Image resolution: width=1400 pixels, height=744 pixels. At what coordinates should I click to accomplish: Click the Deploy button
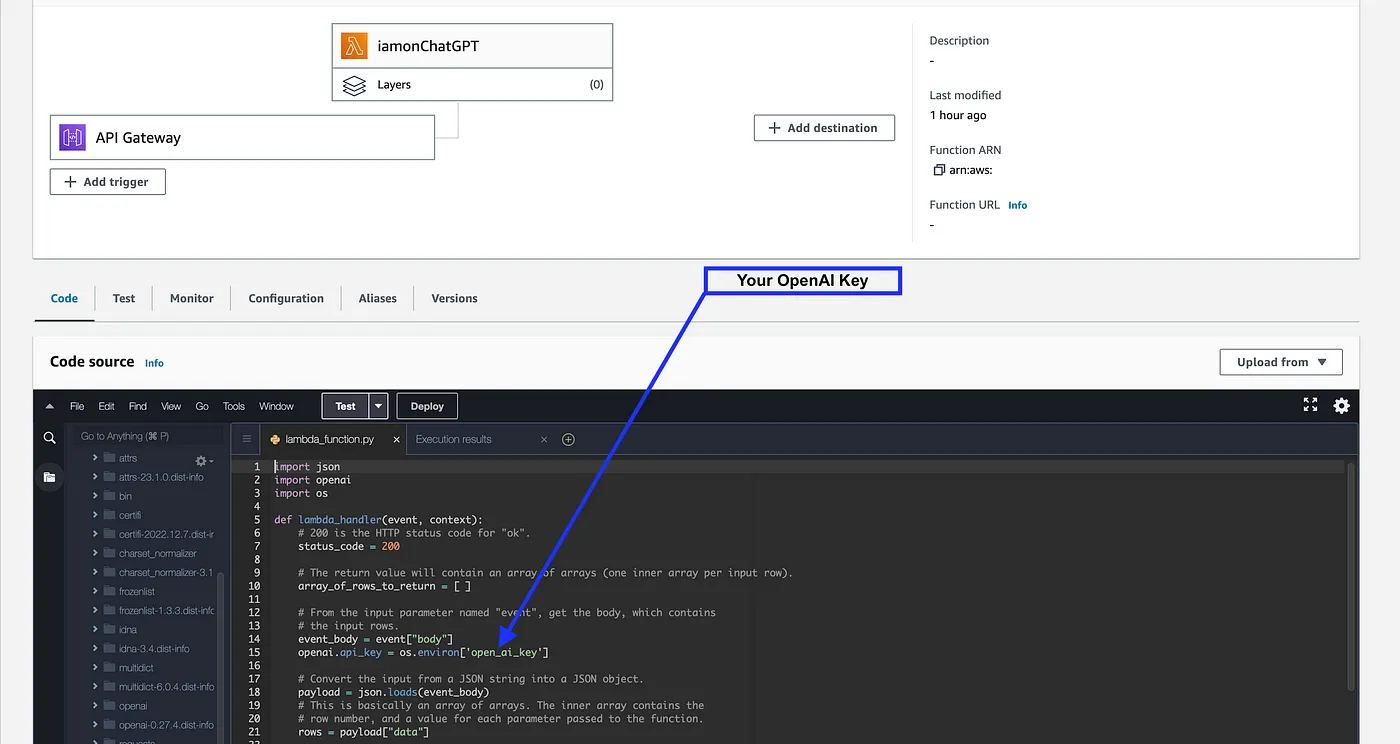pyautogui.click(x=427, y=406)
